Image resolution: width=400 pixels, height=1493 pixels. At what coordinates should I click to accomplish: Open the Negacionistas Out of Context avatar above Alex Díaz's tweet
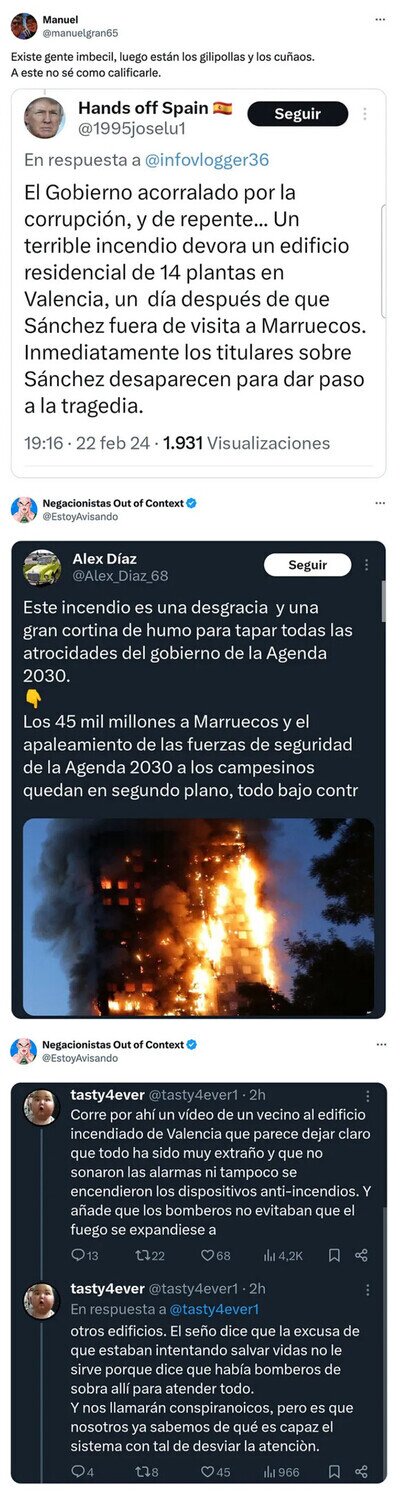24,509
